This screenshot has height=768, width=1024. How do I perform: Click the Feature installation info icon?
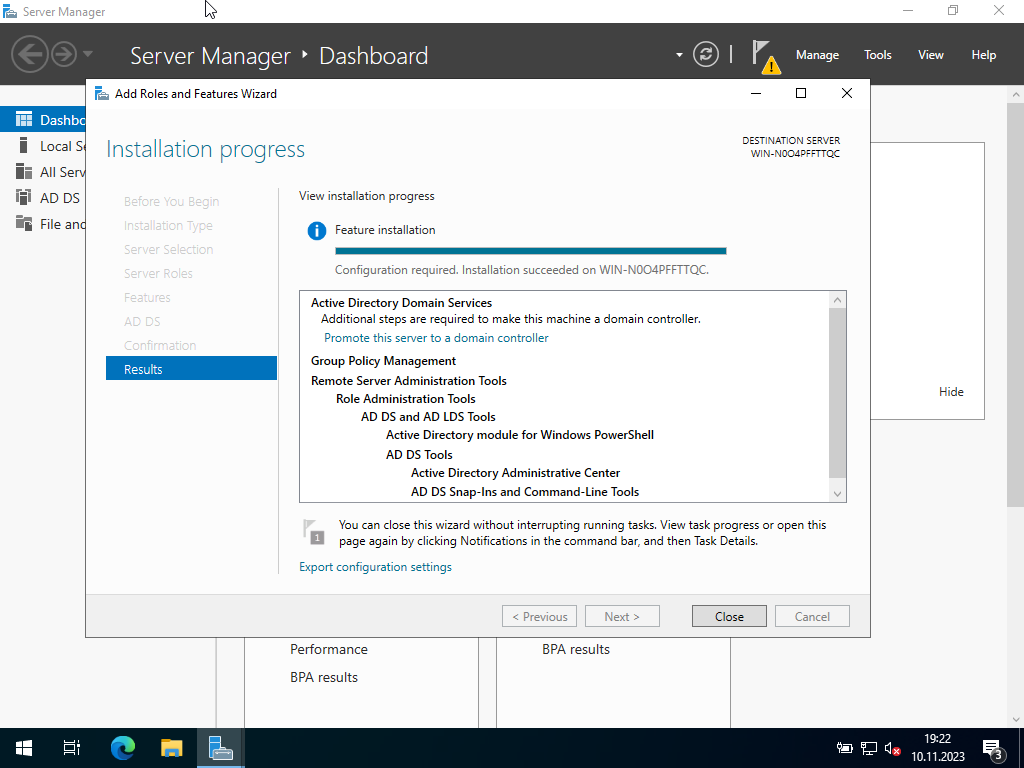point(317,231)
